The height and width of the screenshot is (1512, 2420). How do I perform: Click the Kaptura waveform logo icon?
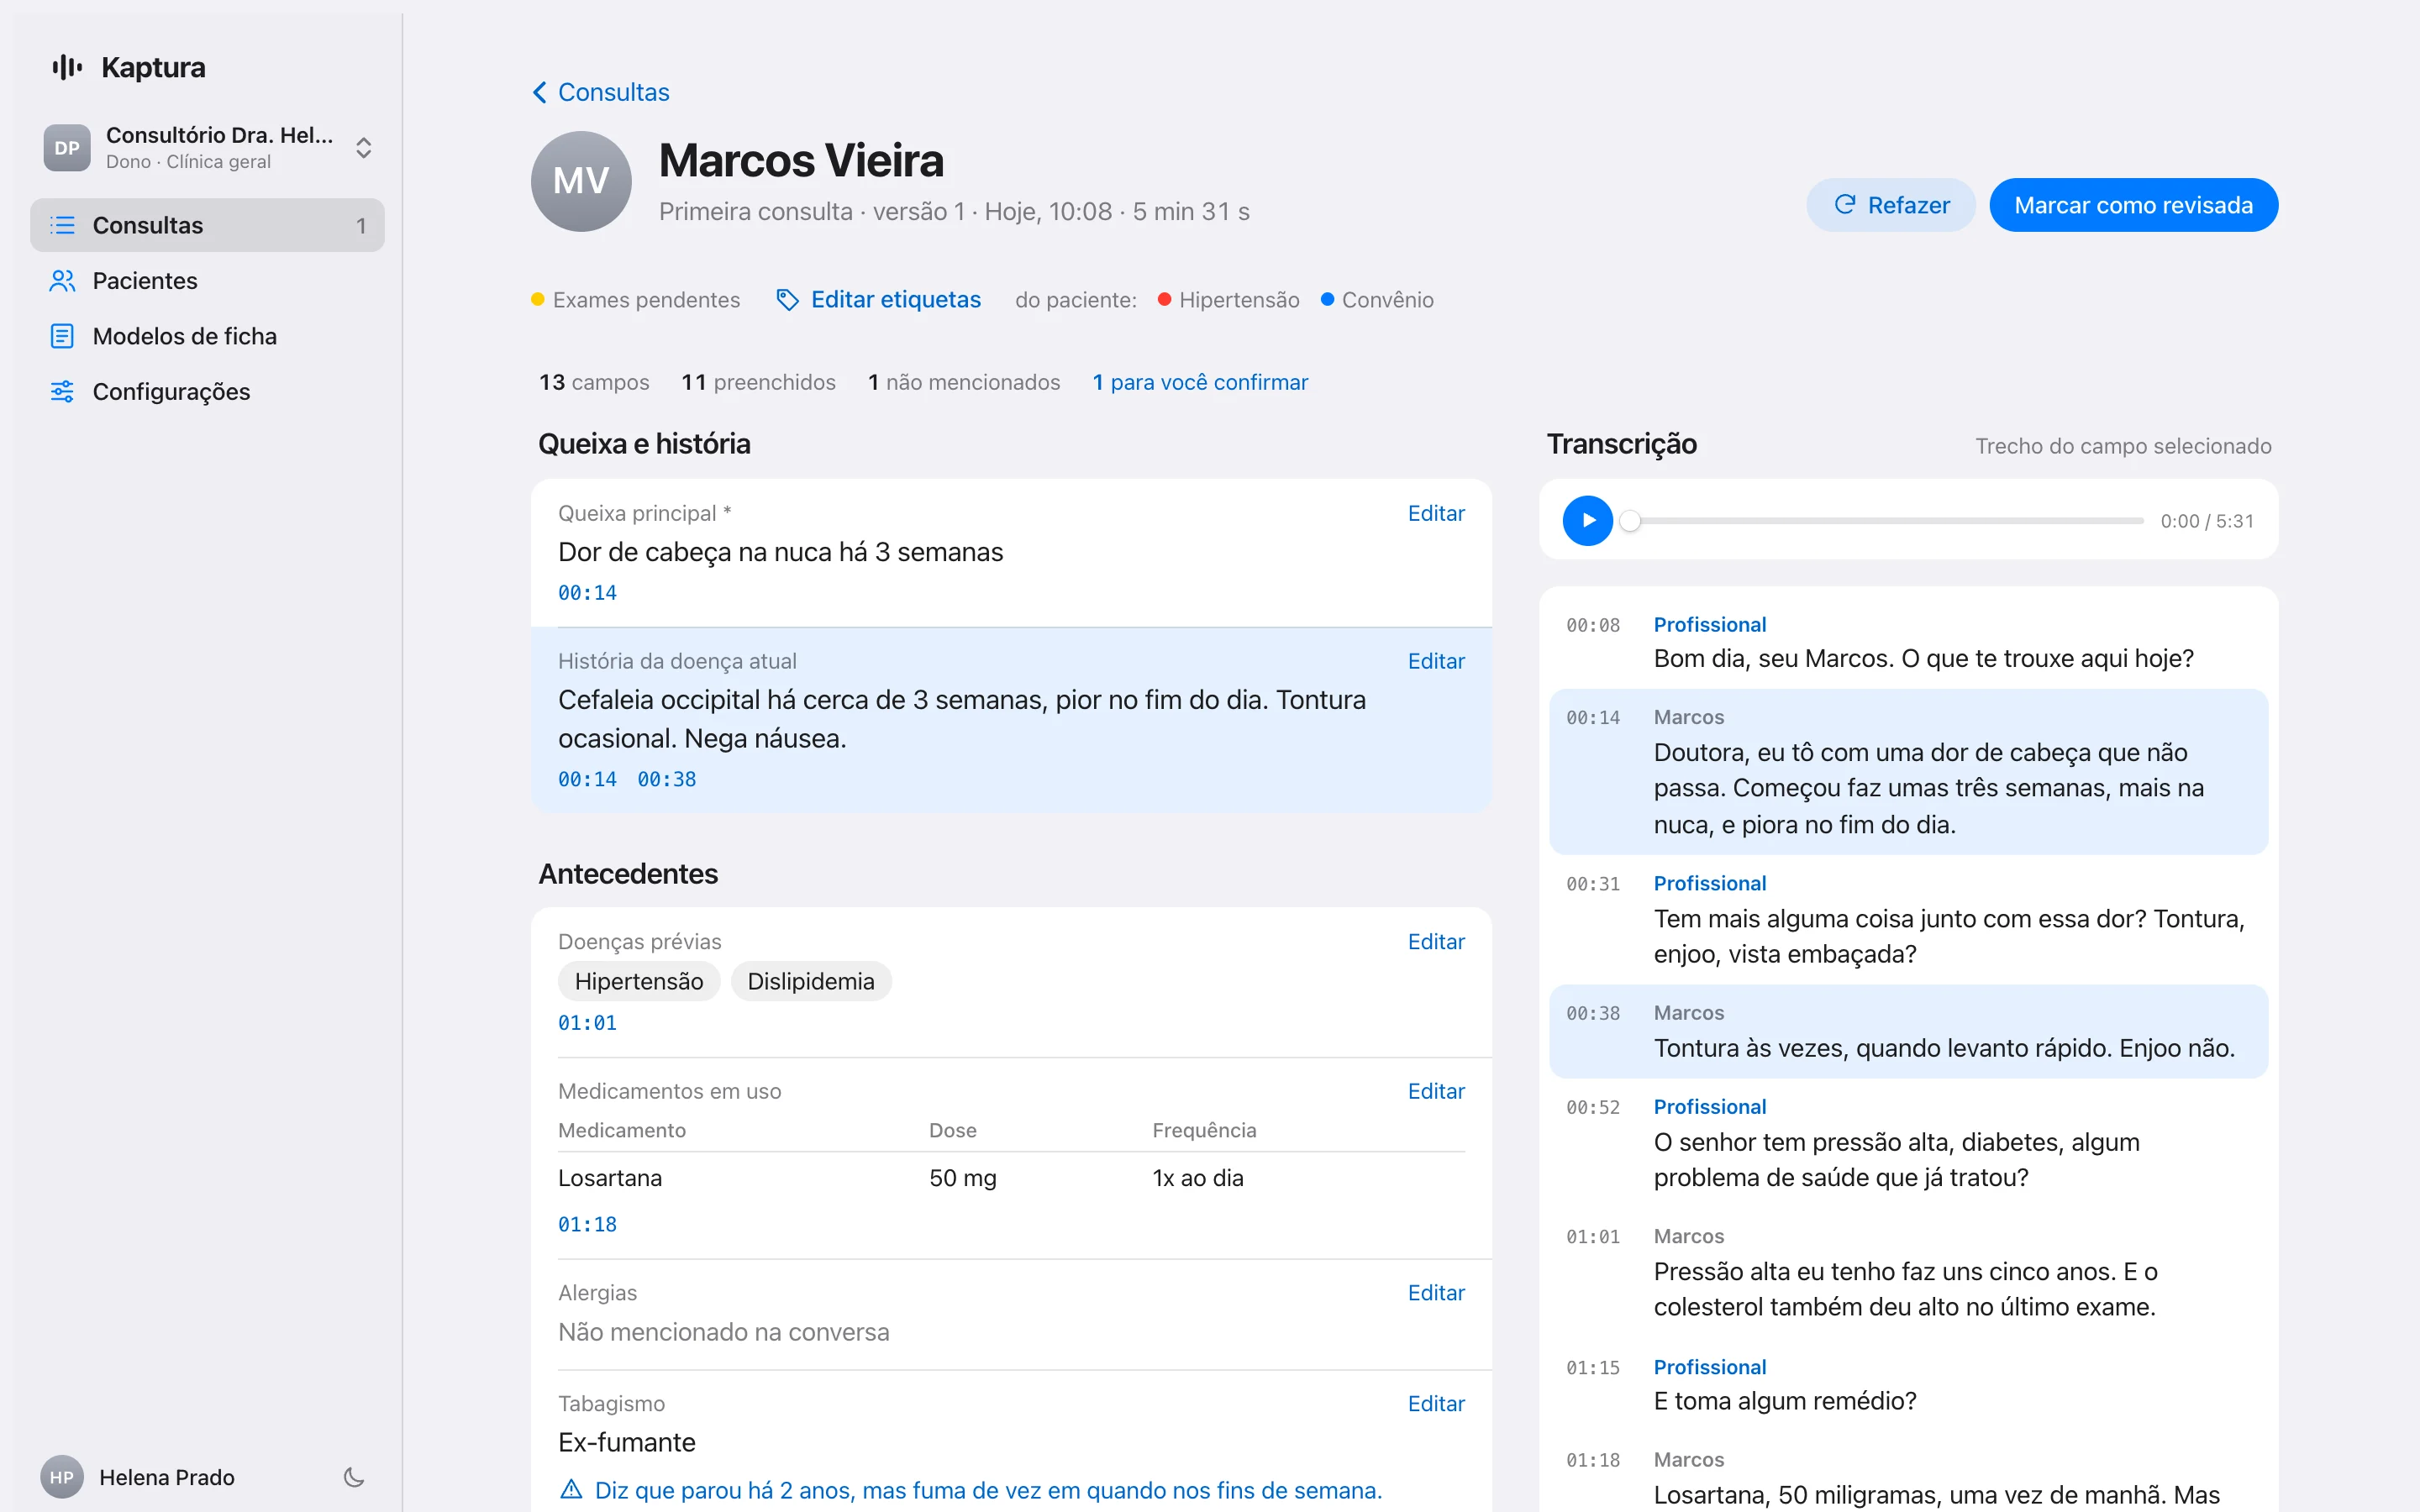click(x=67, y=67)
